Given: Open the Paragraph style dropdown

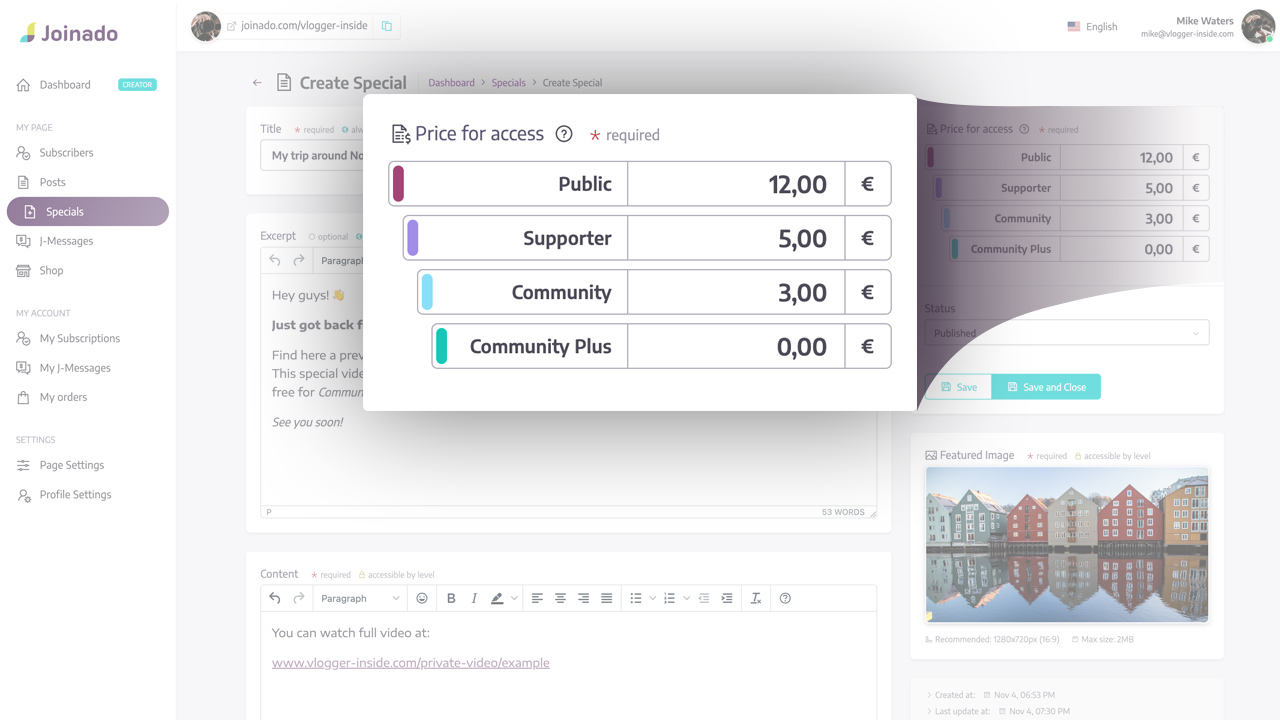Looking at the screenshot, I should pos(360,597).
